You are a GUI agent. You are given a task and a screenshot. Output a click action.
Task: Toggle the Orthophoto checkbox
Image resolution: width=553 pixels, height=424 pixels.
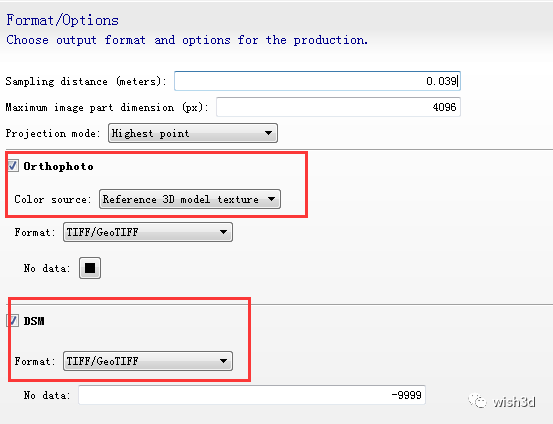pyautogui.click(x=13, y=166)
